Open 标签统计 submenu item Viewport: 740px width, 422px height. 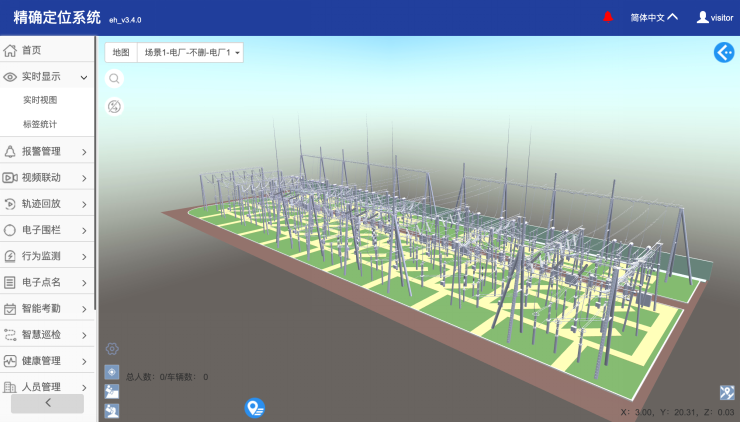point(40,125)
